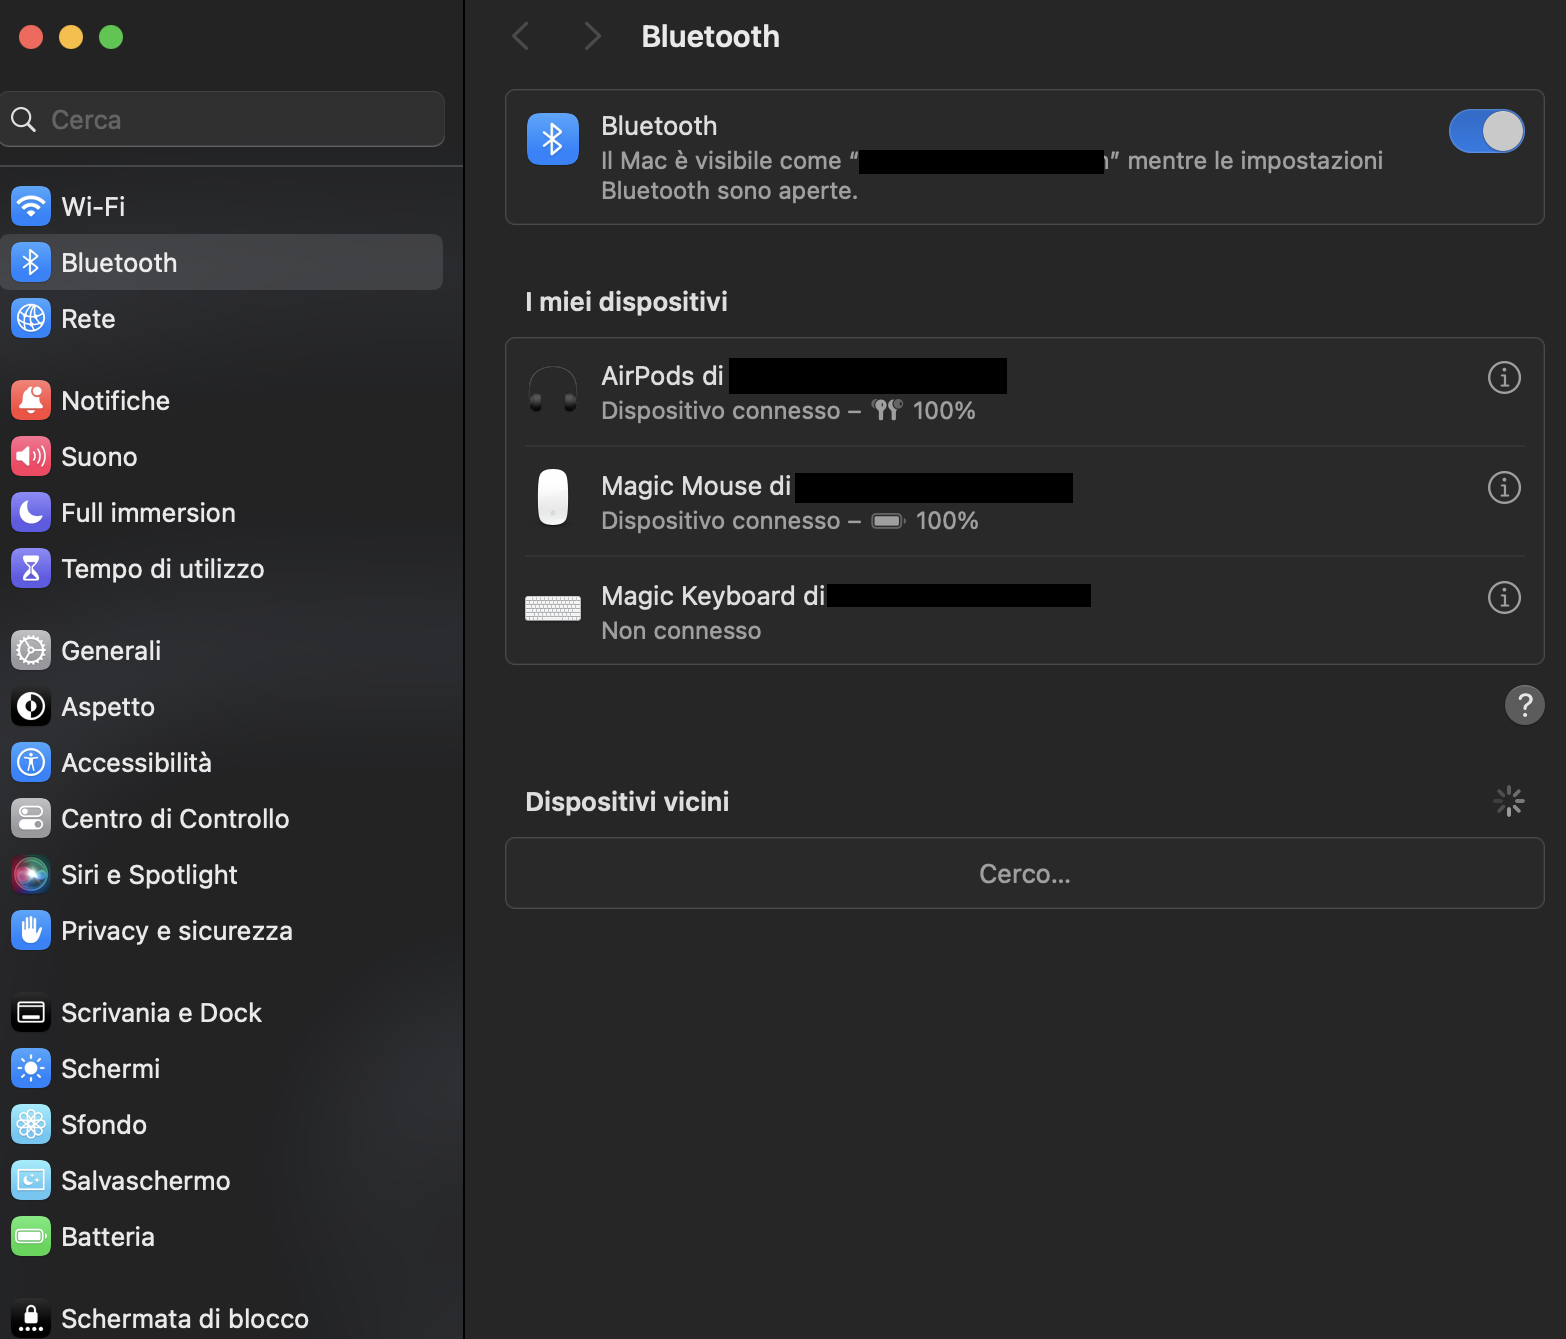The height and width of the screenshot is (1339, 1566).
Task: Open info for the connected AirPods
Action: click(x=1503, y=378)
